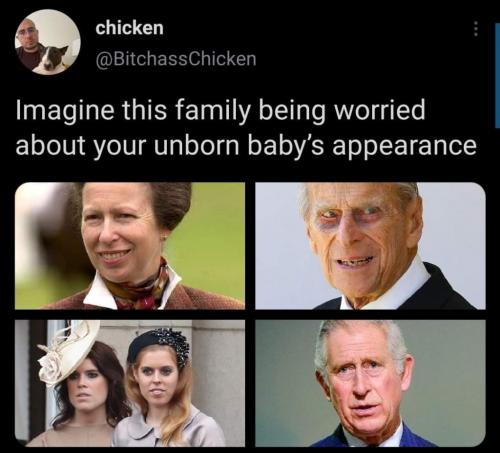Click the man with glasses in avatar
500x453 pixels.
coord(28,43)
